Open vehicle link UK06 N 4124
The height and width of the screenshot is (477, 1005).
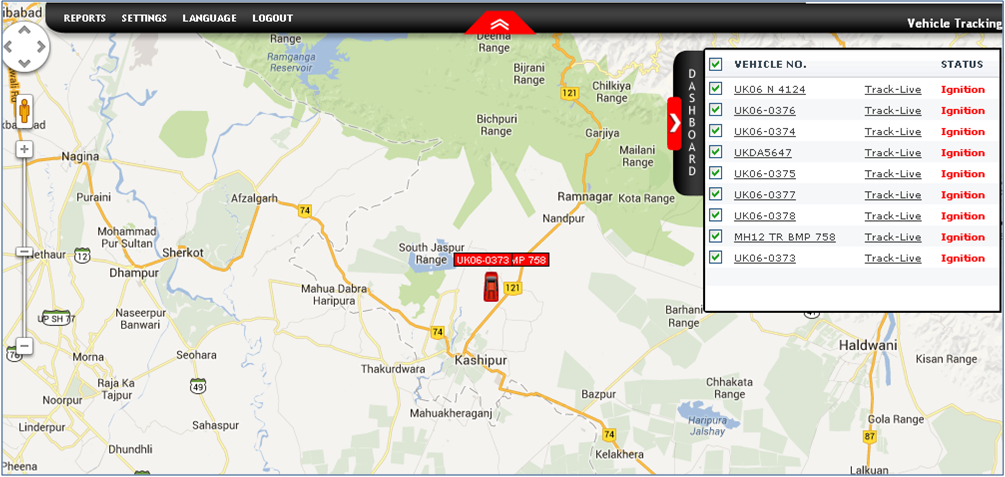pos(770,90)
